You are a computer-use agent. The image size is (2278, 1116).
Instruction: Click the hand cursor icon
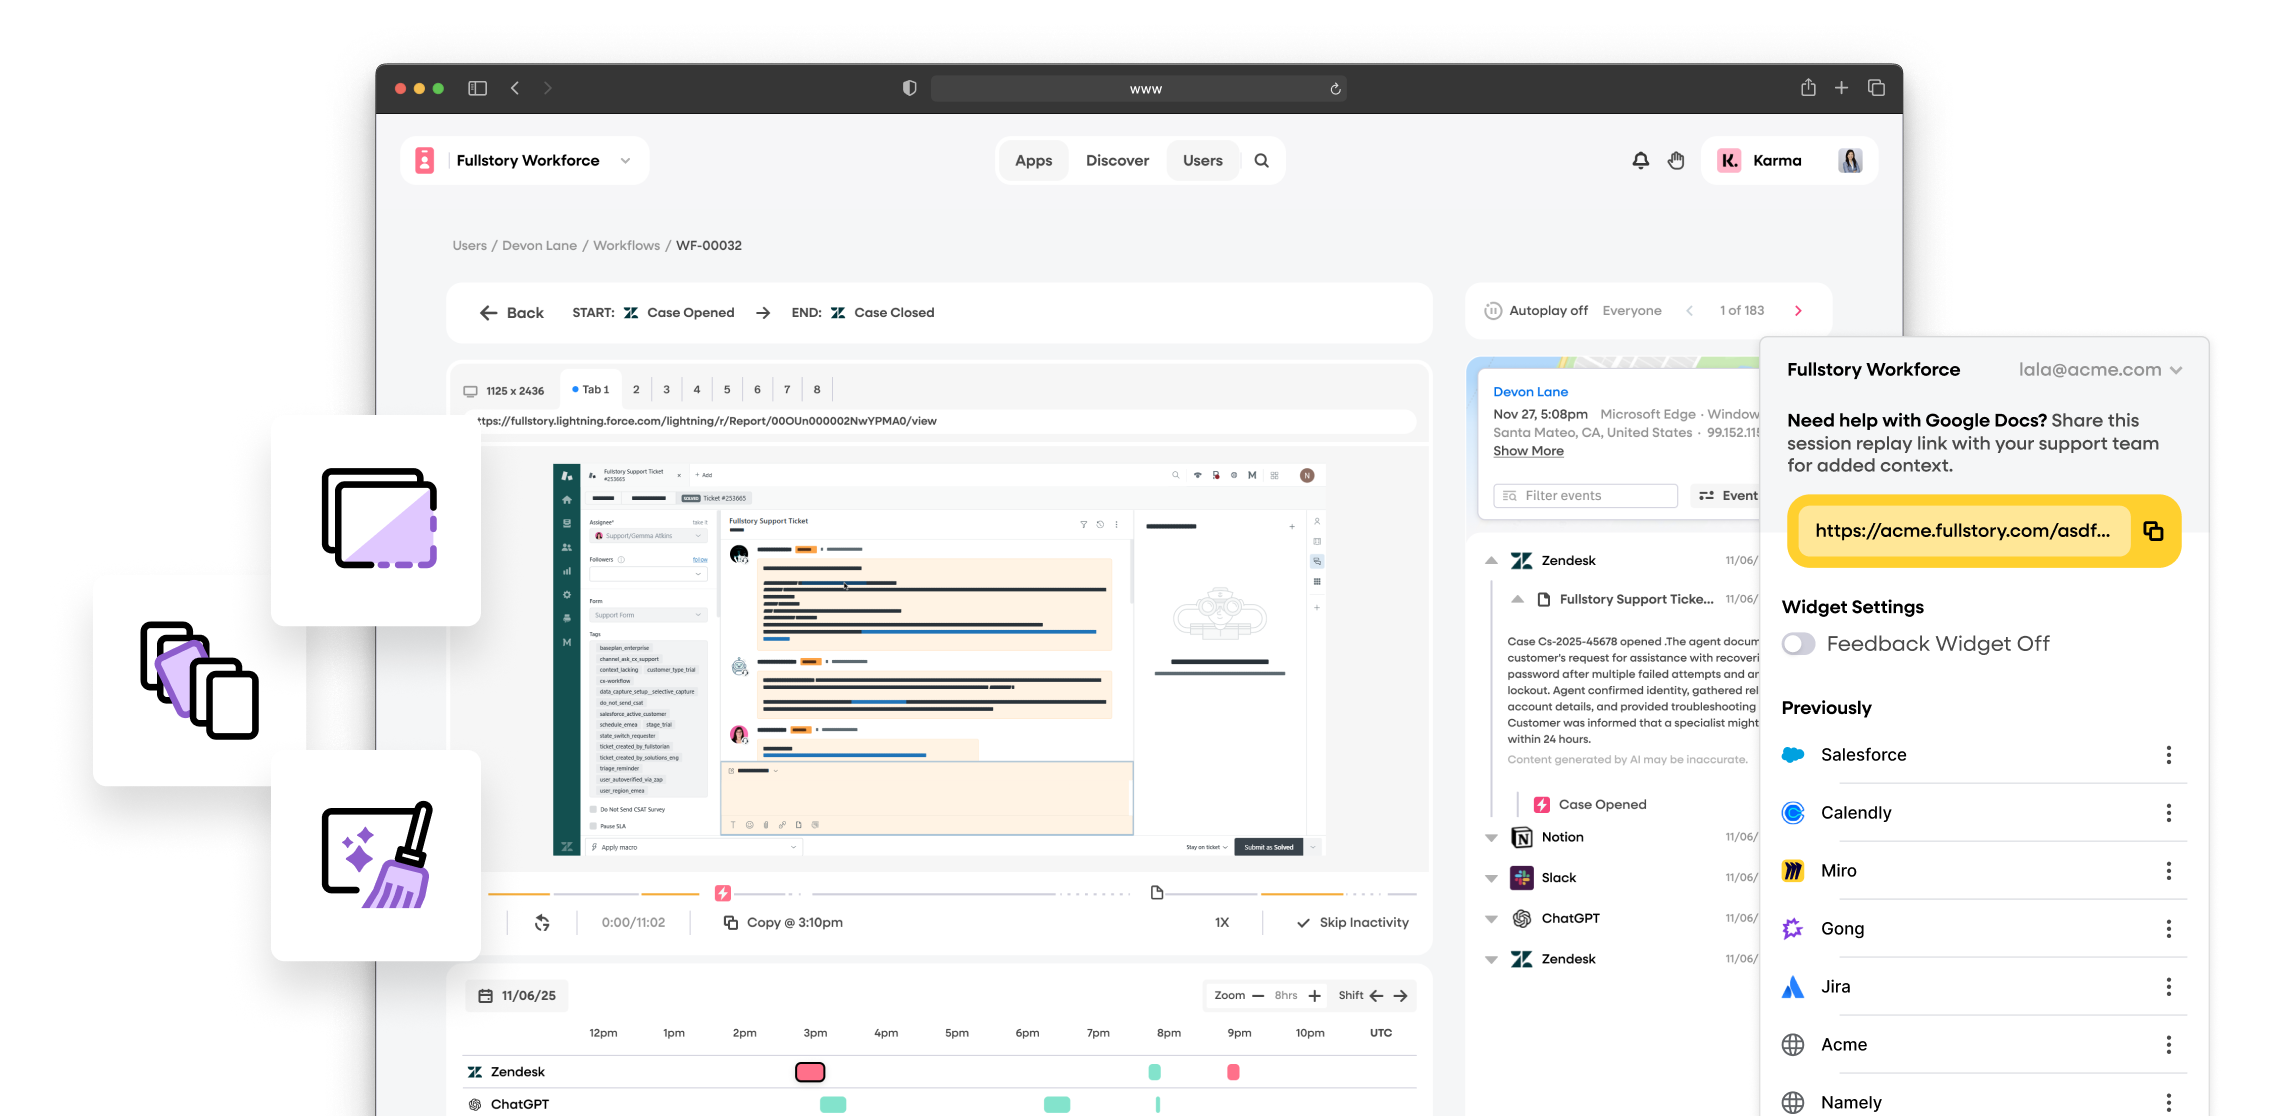click(x=1676, y=160)
